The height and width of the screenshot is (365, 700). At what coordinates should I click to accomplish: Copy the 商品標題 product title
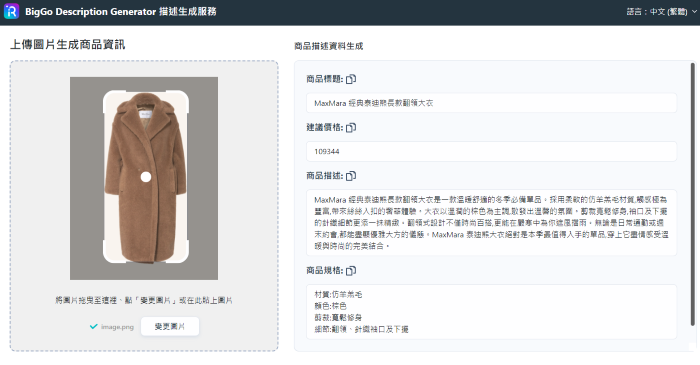[x=351, y=79]
